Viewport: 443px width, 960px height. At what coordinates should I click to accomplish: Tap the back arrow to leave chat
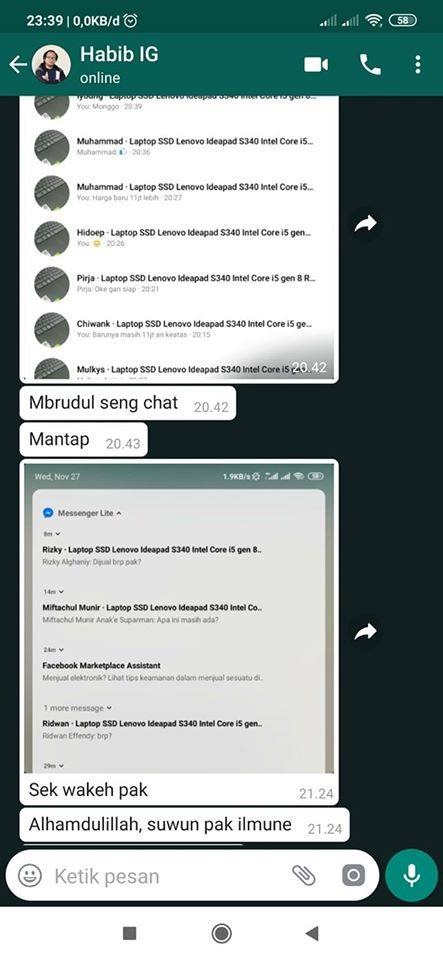tap(17, 64)
